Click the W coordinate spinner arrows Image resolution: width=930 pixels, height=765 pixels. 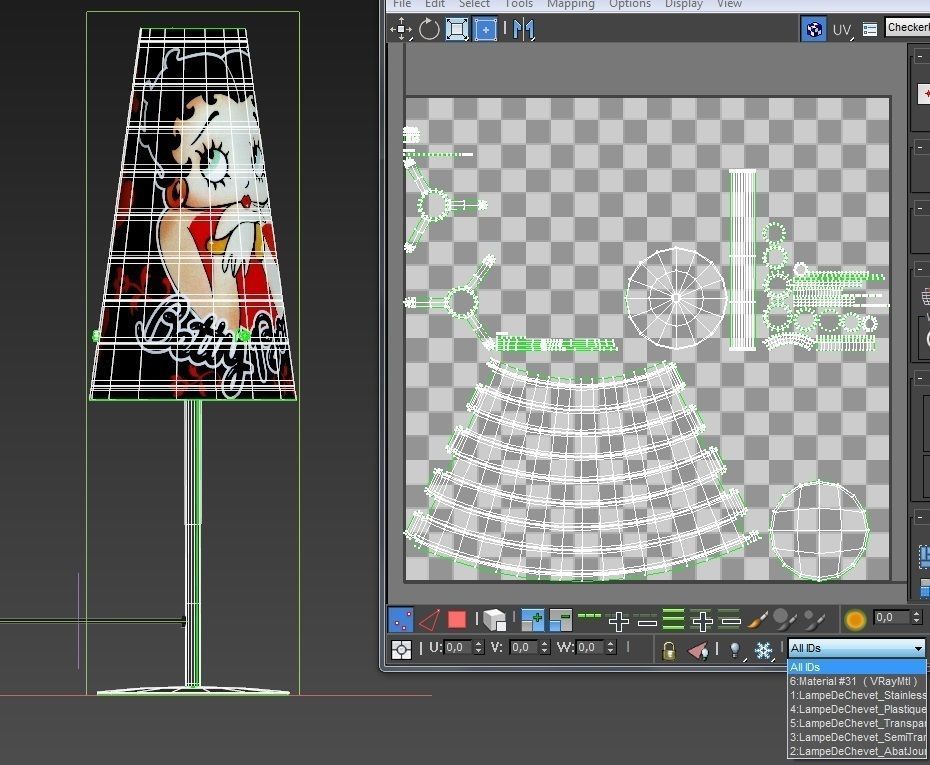(610, 648)
